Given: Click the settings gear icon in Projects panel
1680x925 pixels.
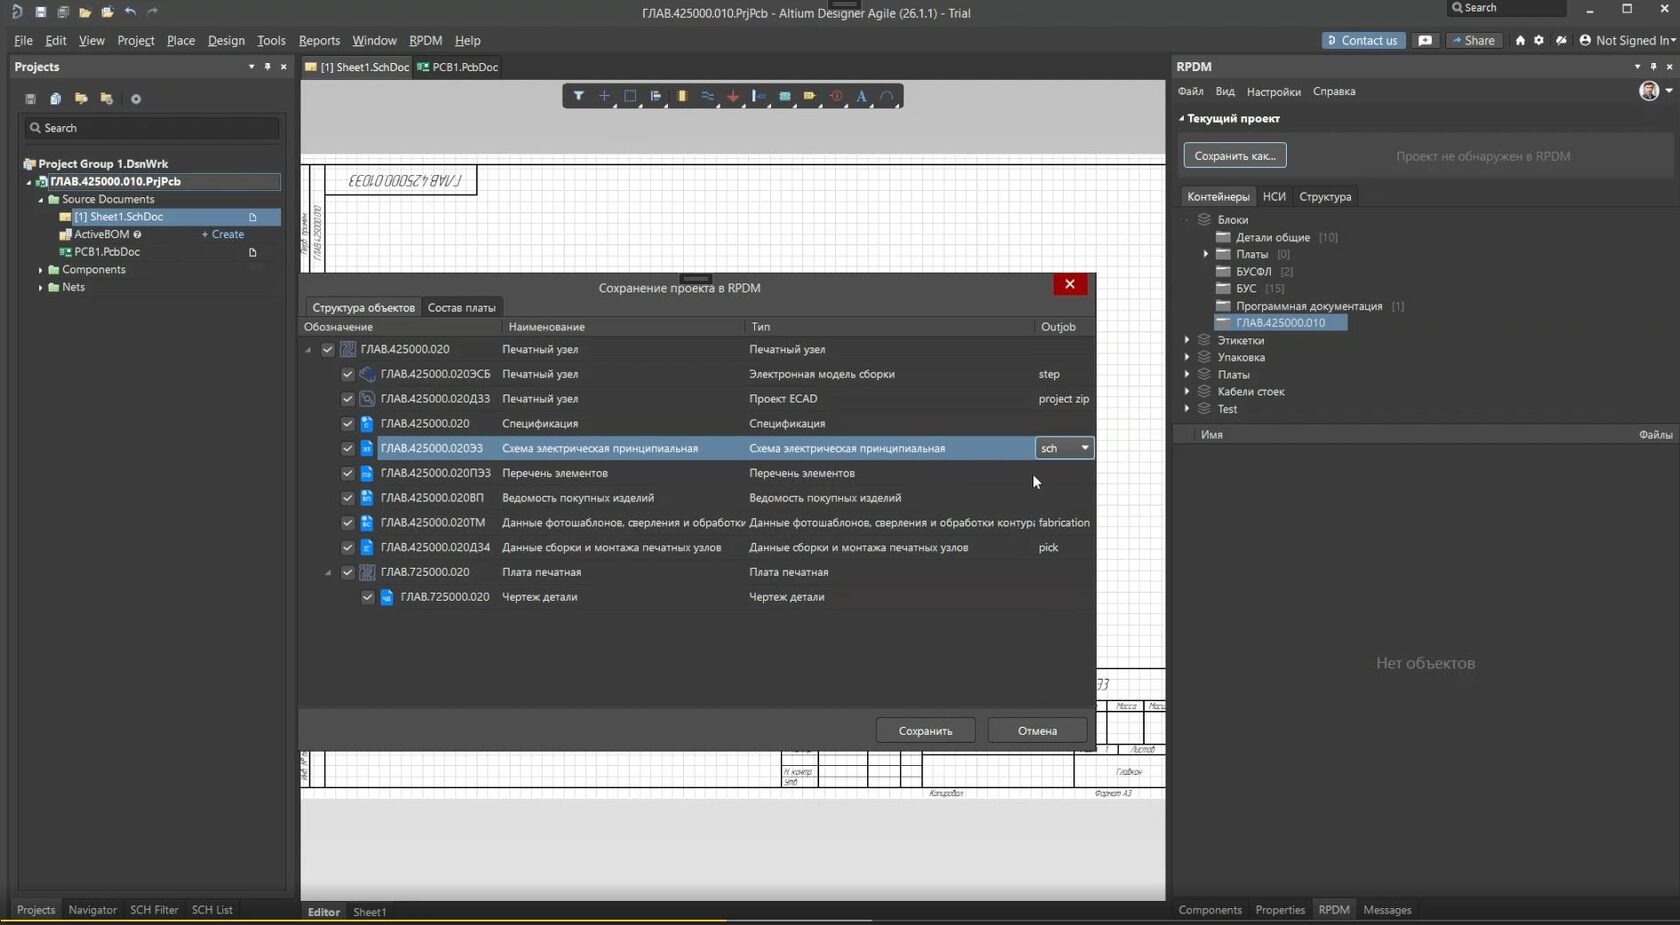Looking at the screenshot, I should (136, 99).
